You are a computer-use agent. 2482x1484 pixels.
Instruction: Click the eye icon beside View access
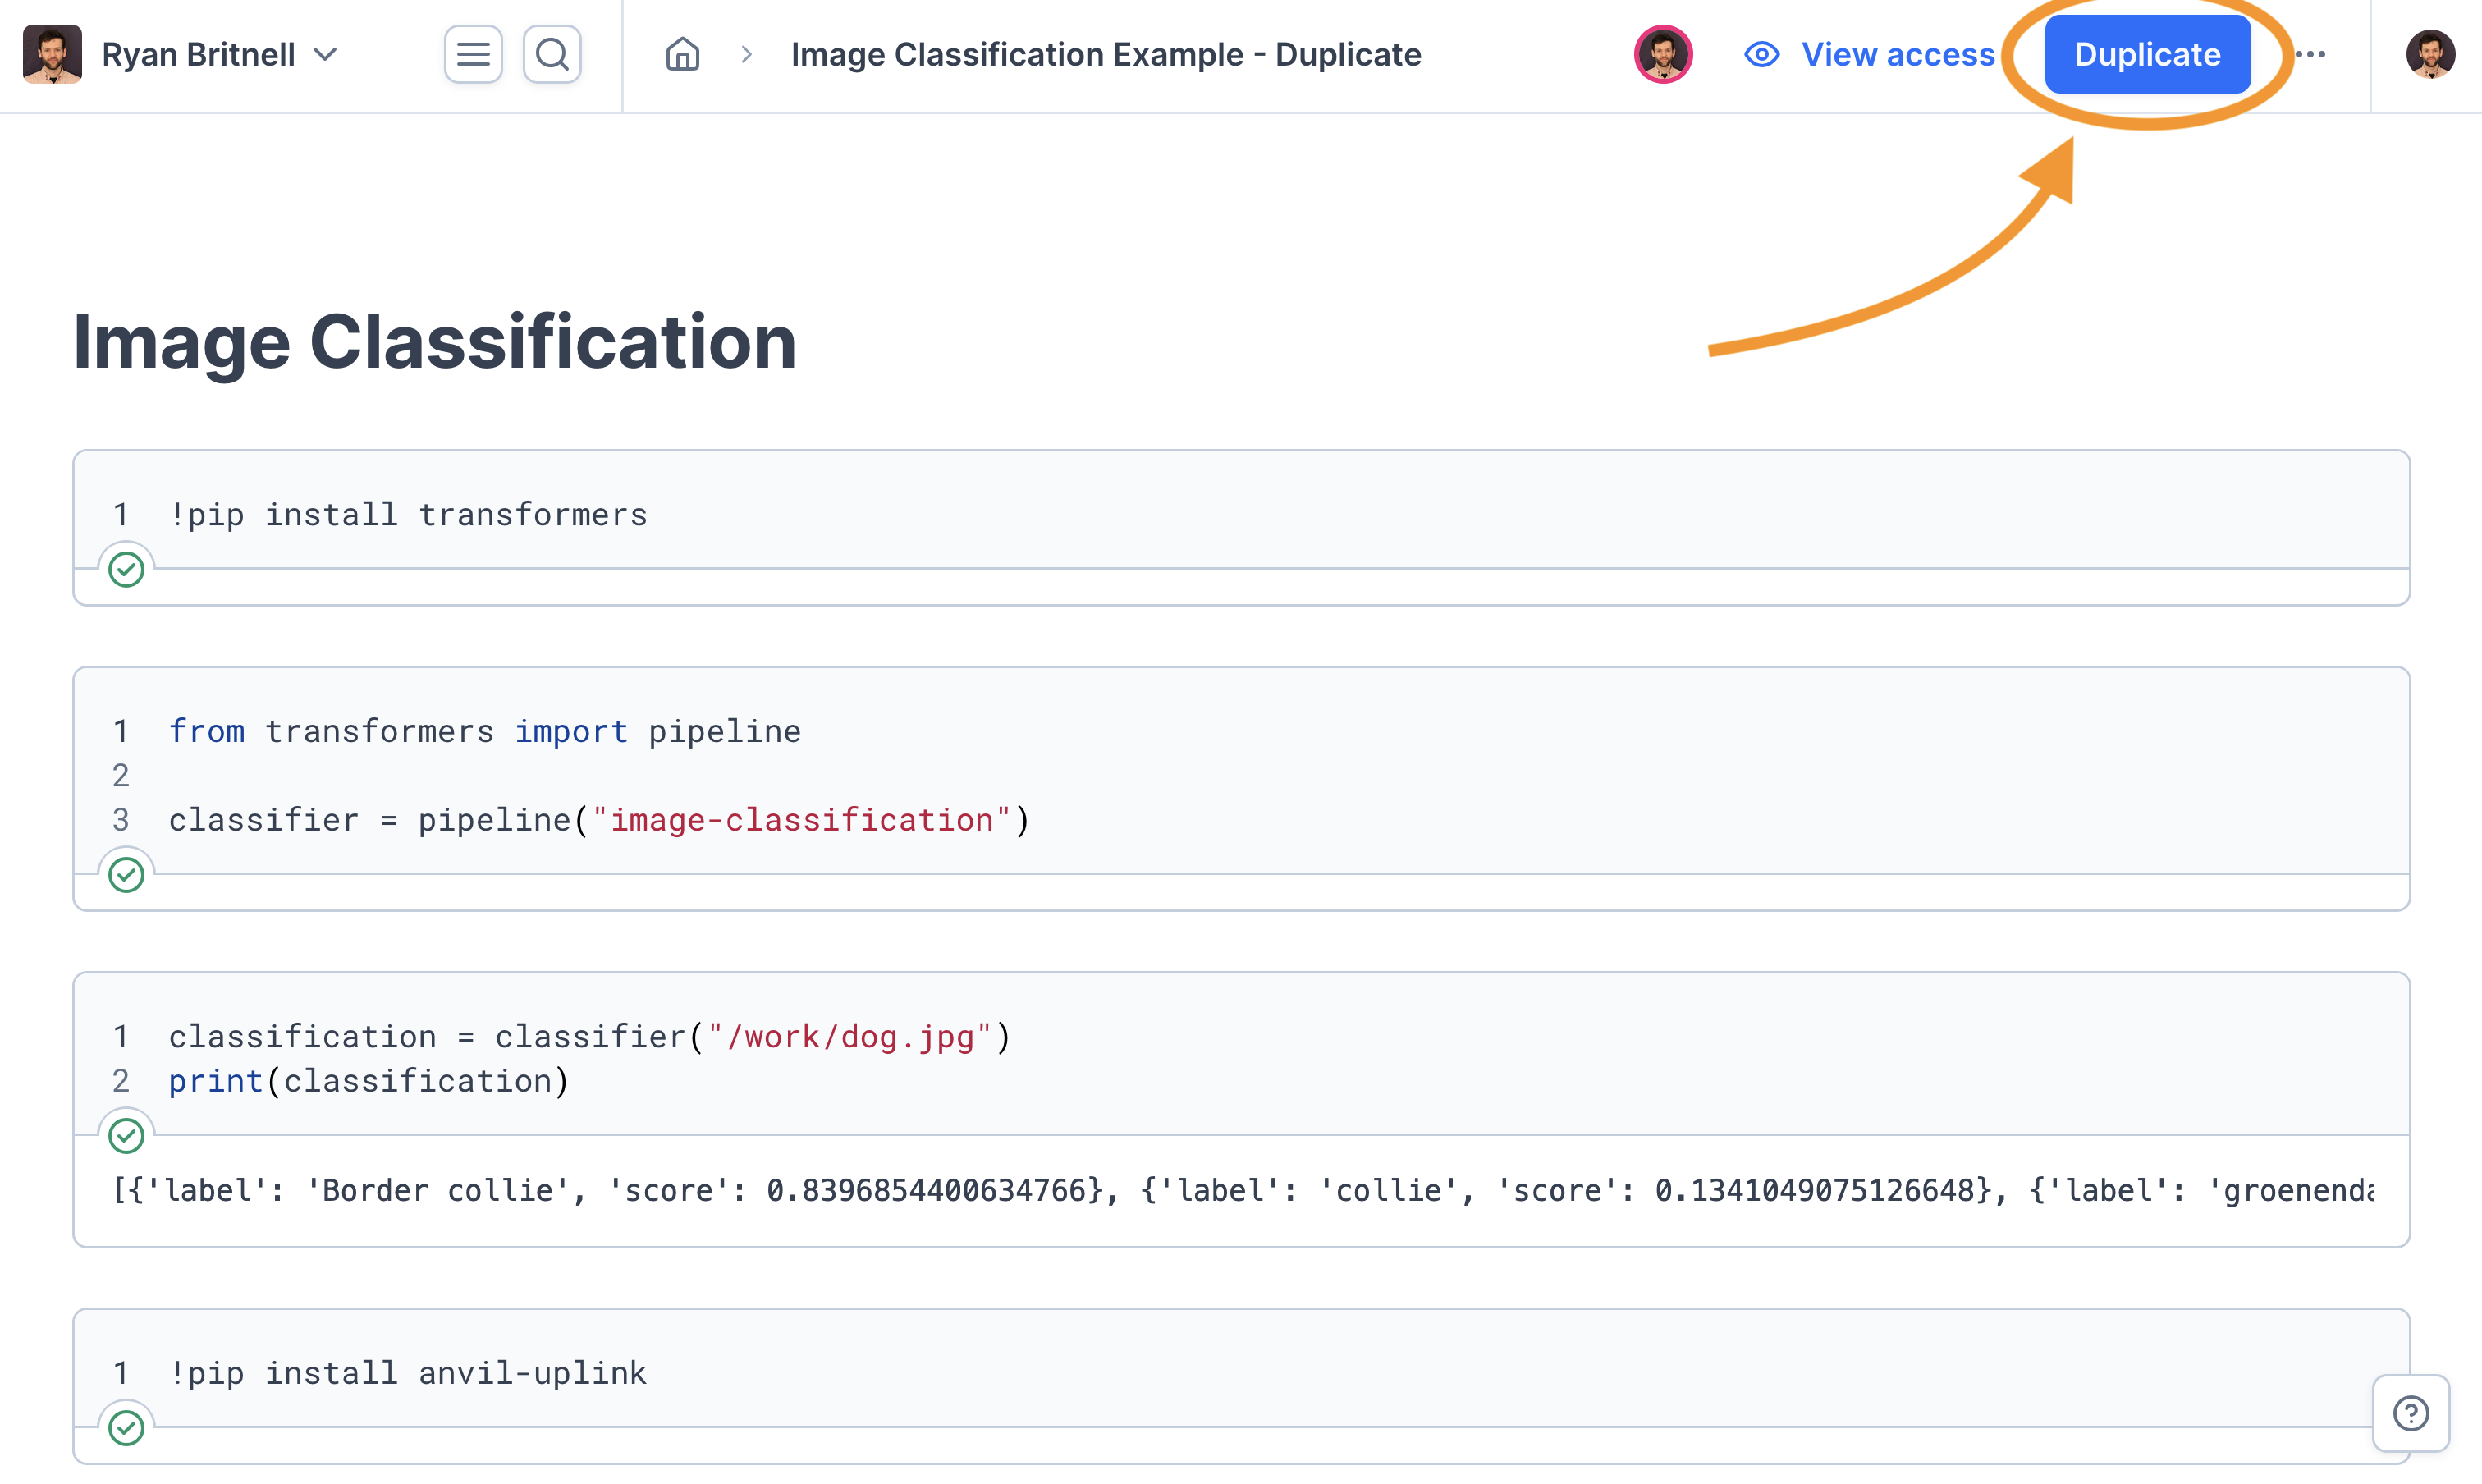tap(1761, 54)
